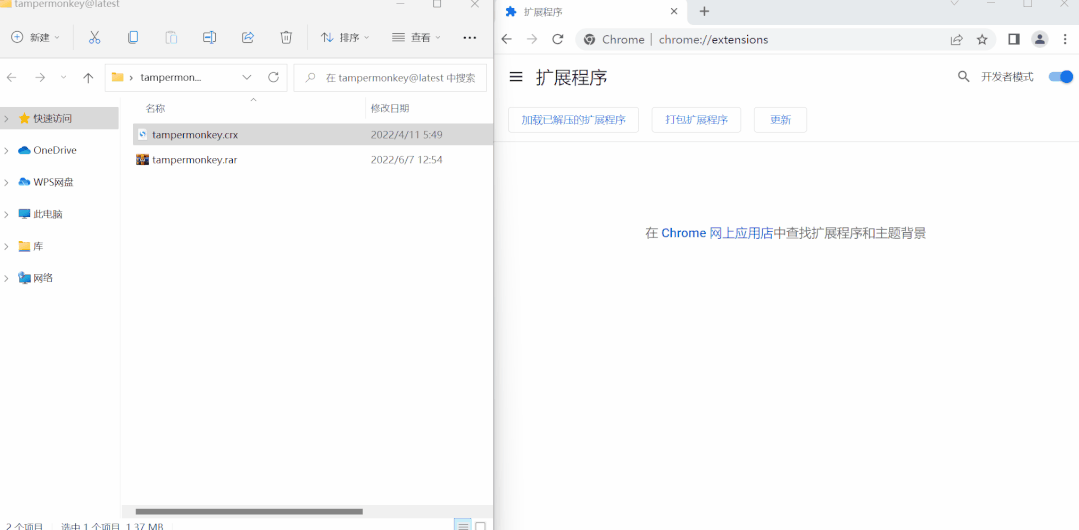Bookmark this page with the star icon

pos(982,39)
